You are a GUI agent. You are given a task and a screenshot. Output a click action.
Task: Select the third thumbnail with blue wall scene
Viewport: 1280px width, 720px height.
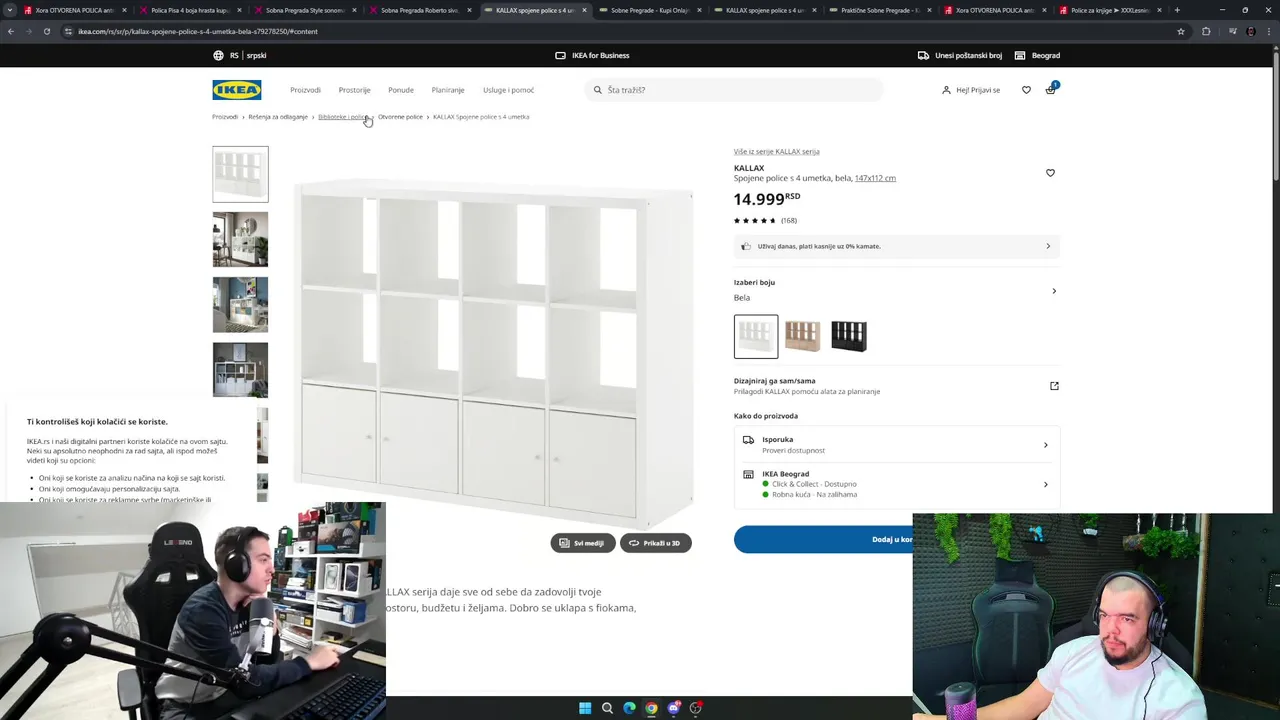tap(240, 305)
